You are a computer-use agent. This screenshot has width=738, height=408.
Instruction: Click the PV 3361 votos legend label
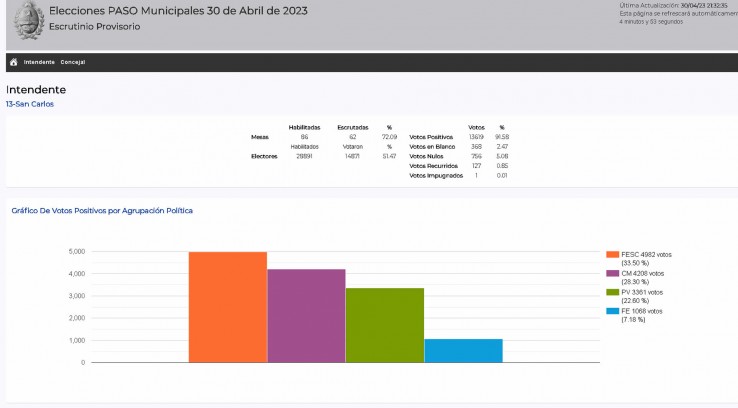(x=640, y=292)
